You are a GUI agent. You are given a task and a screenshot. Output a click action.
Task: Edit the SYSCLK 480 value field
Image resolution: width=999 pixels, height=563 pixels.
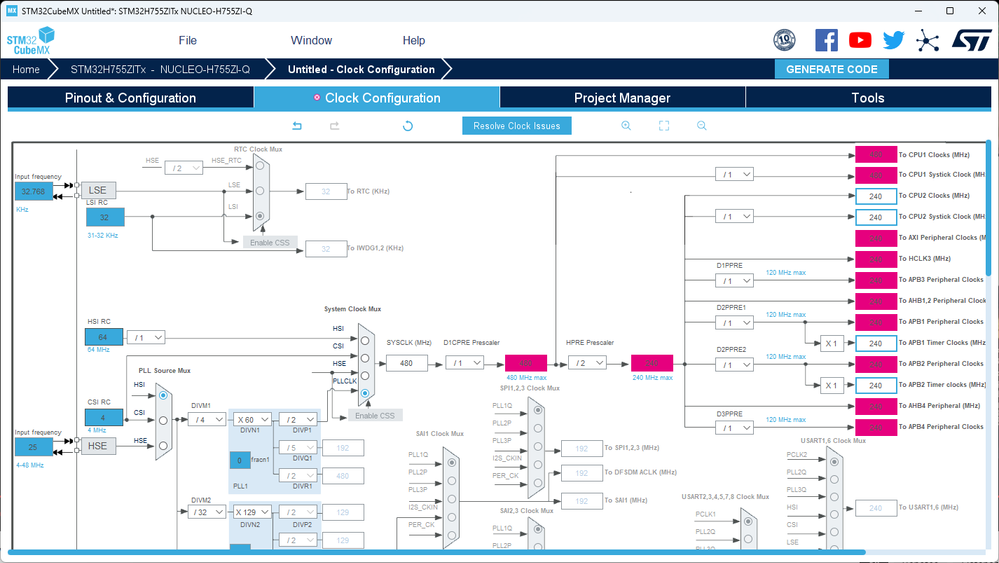point(406,363)
